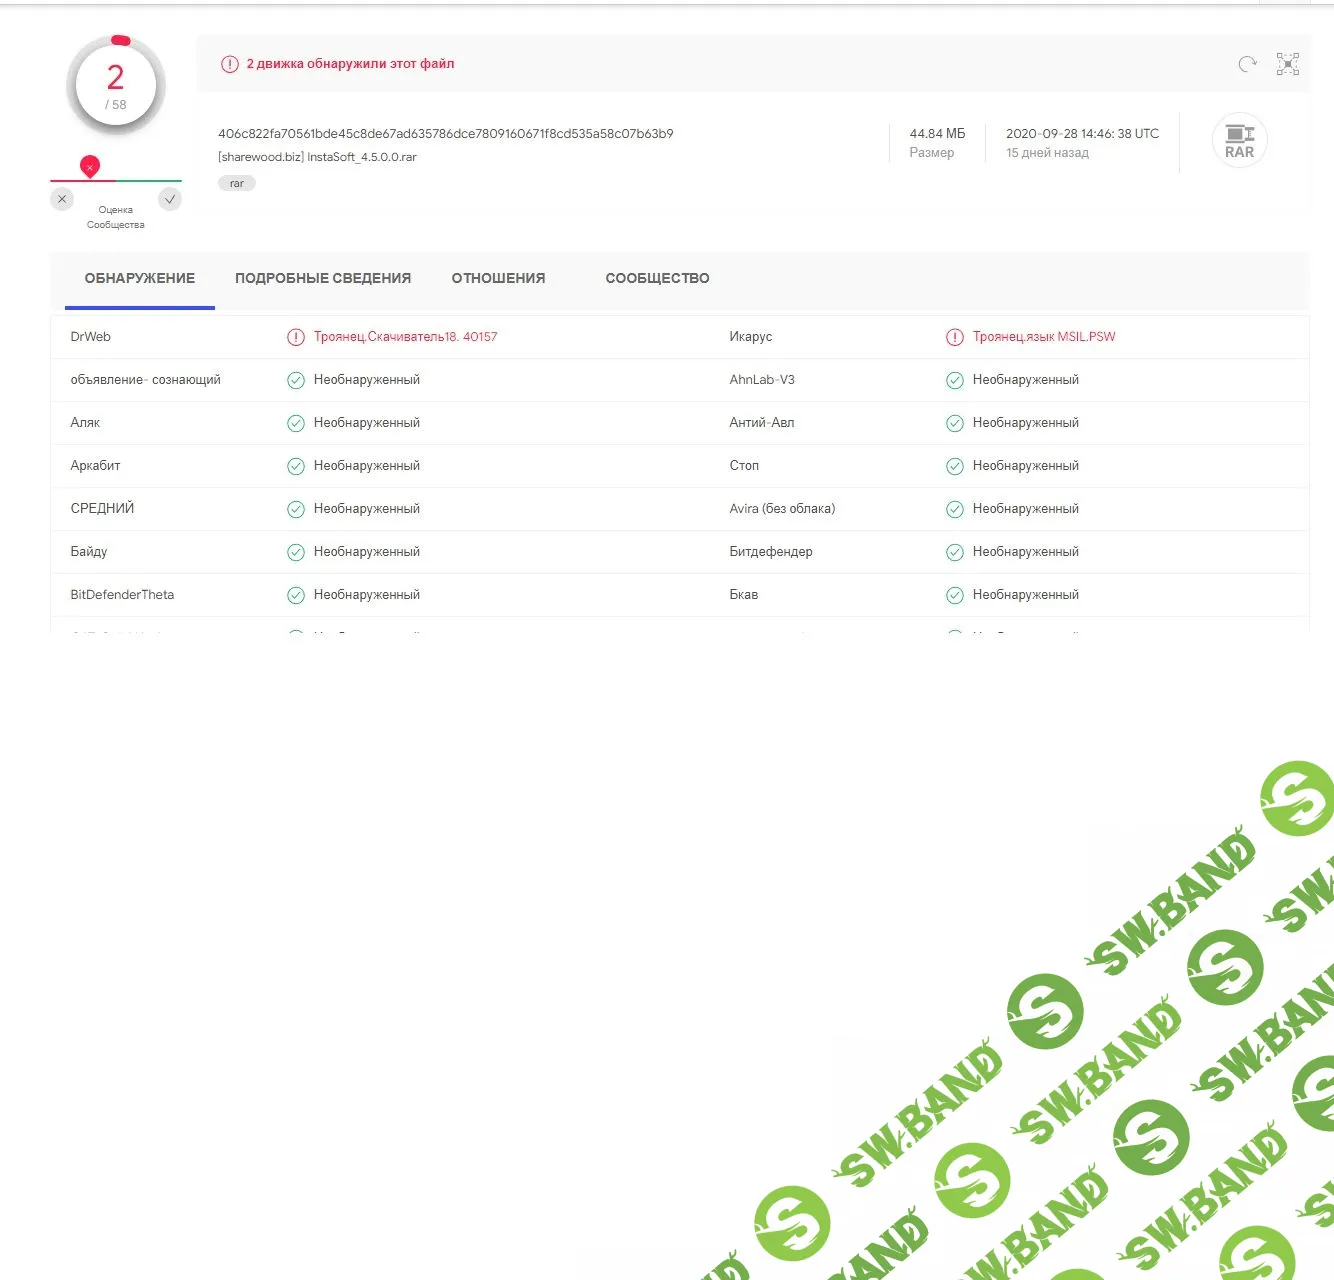Click the community score checkmark vote button
This screenshot has height=1280, width=1334.
pos(170,199)
